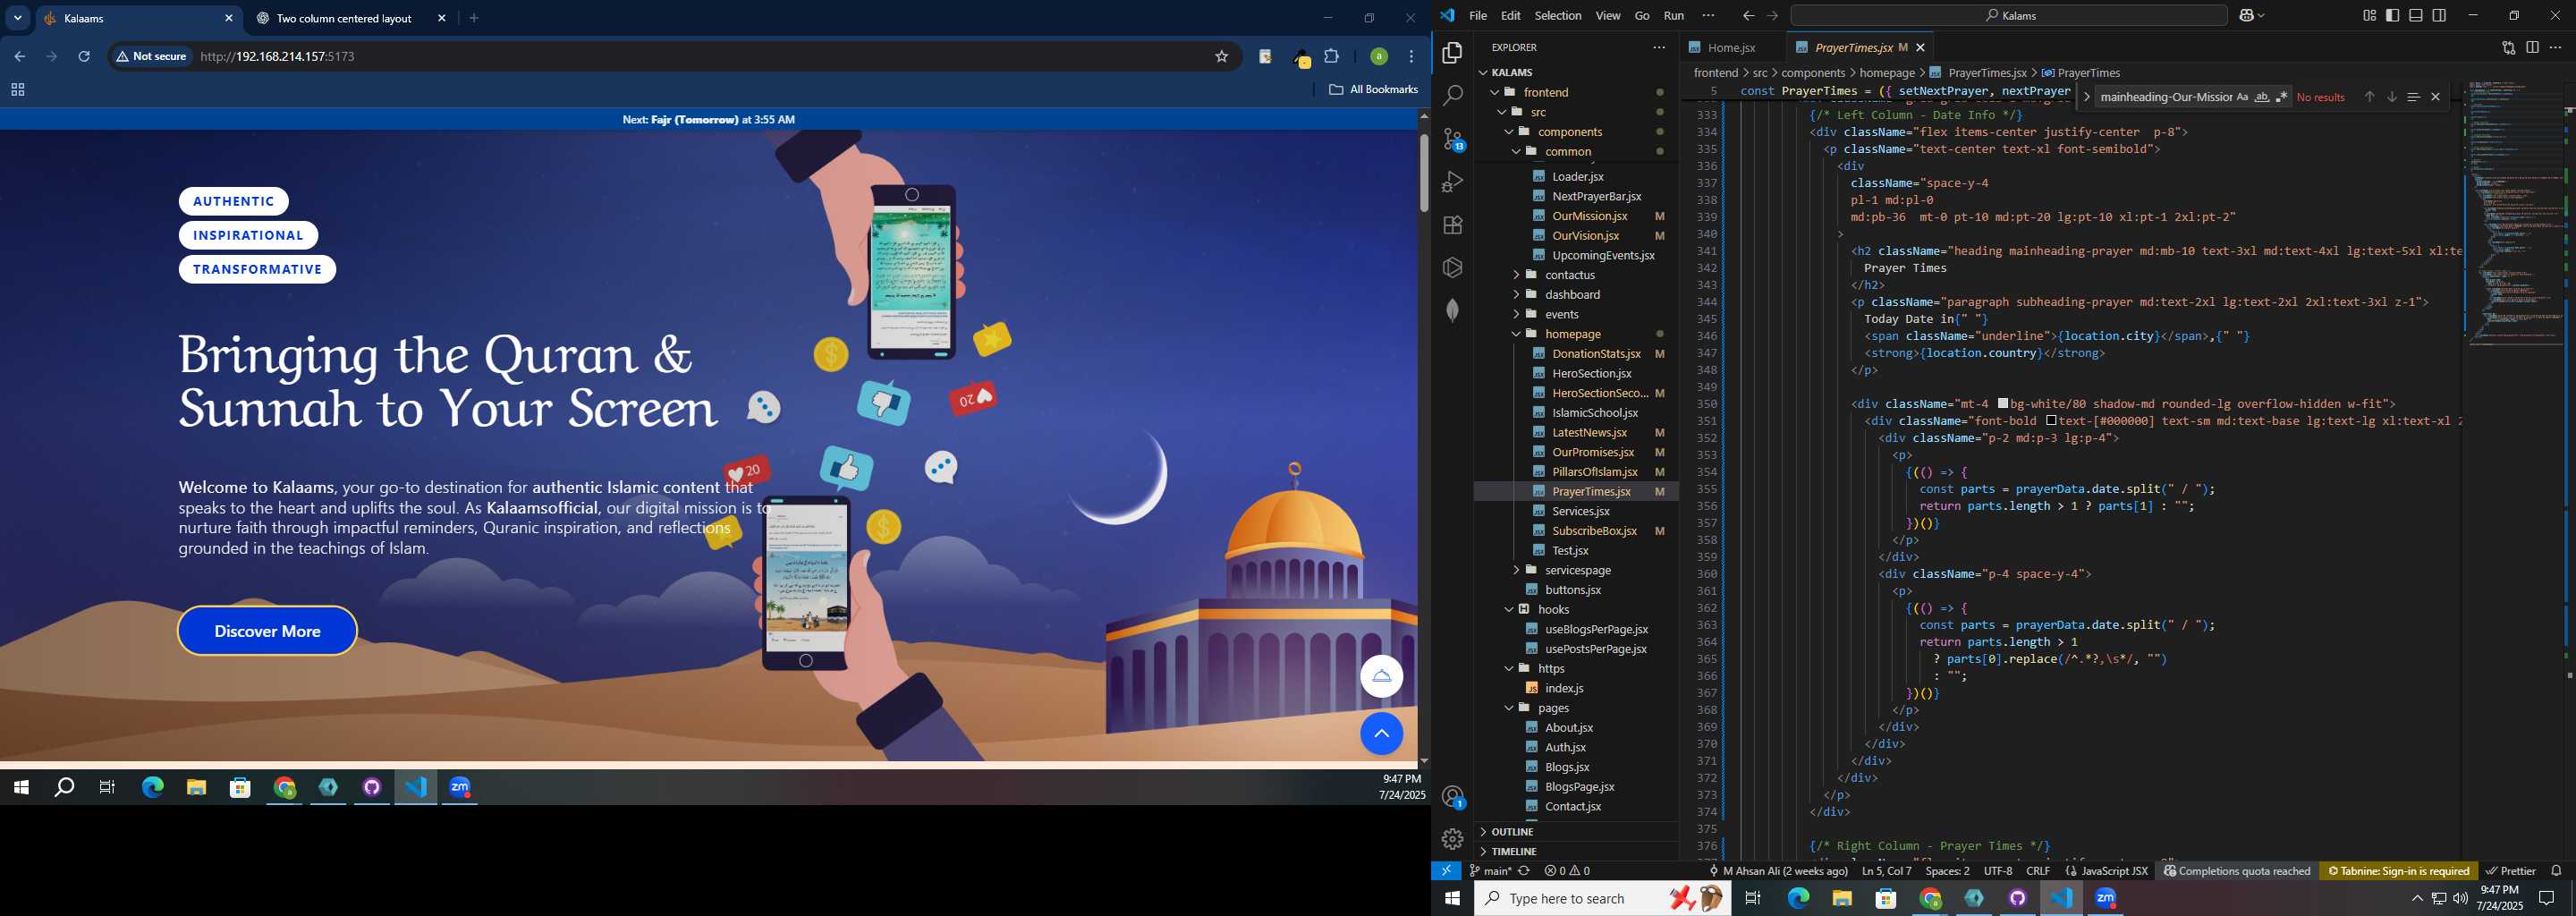
Task: Switch to Two column centered layout Chrome tab
Action: click(x=343, y=19)
